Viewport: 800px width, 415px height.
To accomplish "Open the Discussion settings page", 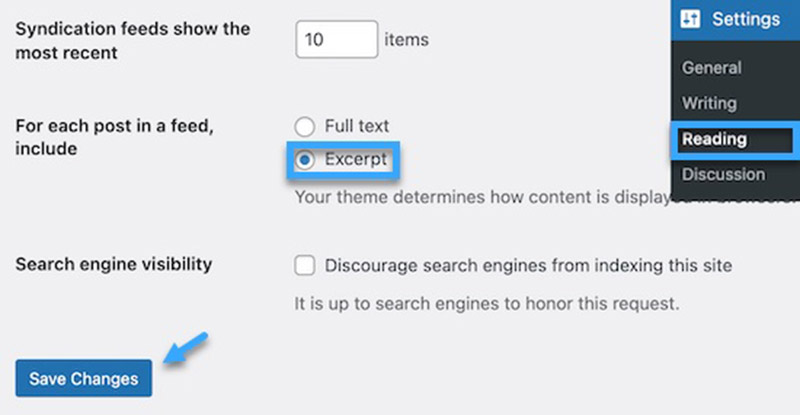I will pyautogui.click(x=723, y=175).
